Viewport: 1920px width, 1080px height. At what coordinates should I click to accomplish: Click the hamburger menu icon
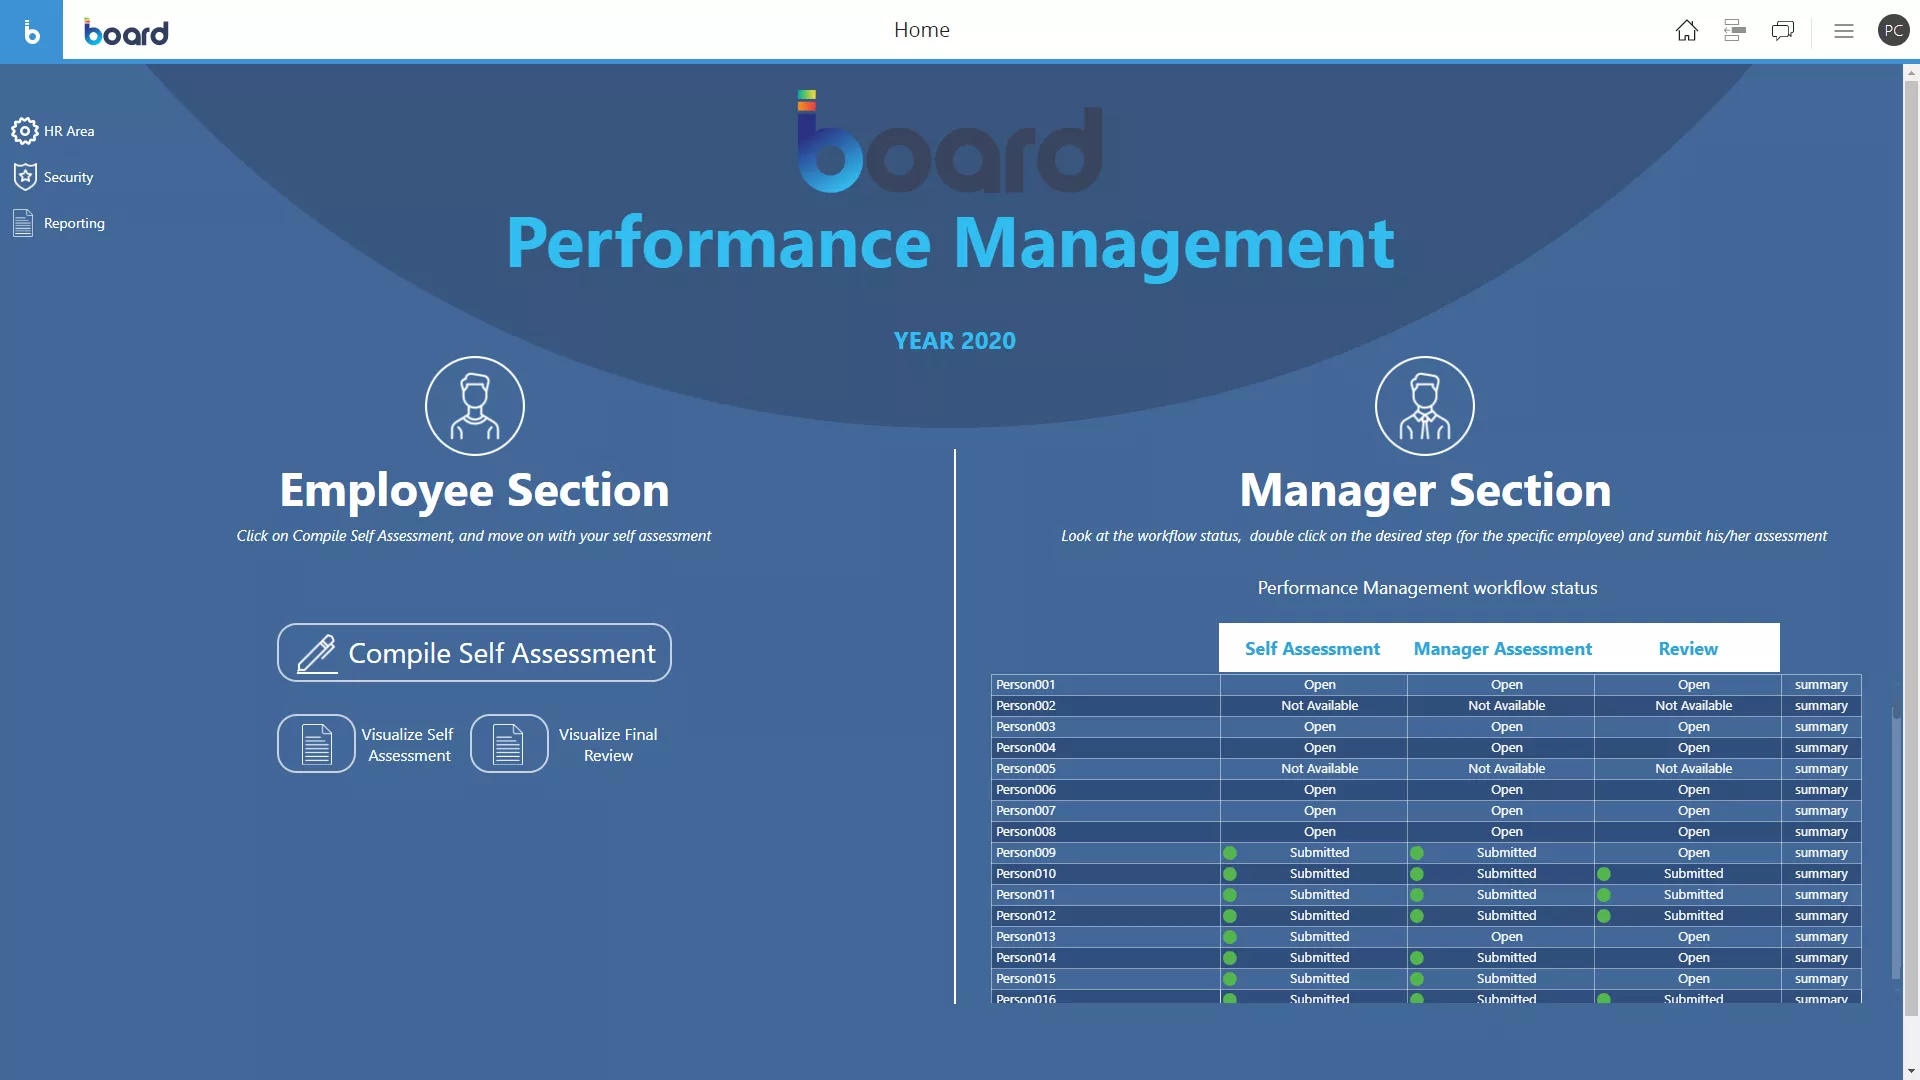pyautogui.click(x=1844, y=29)
